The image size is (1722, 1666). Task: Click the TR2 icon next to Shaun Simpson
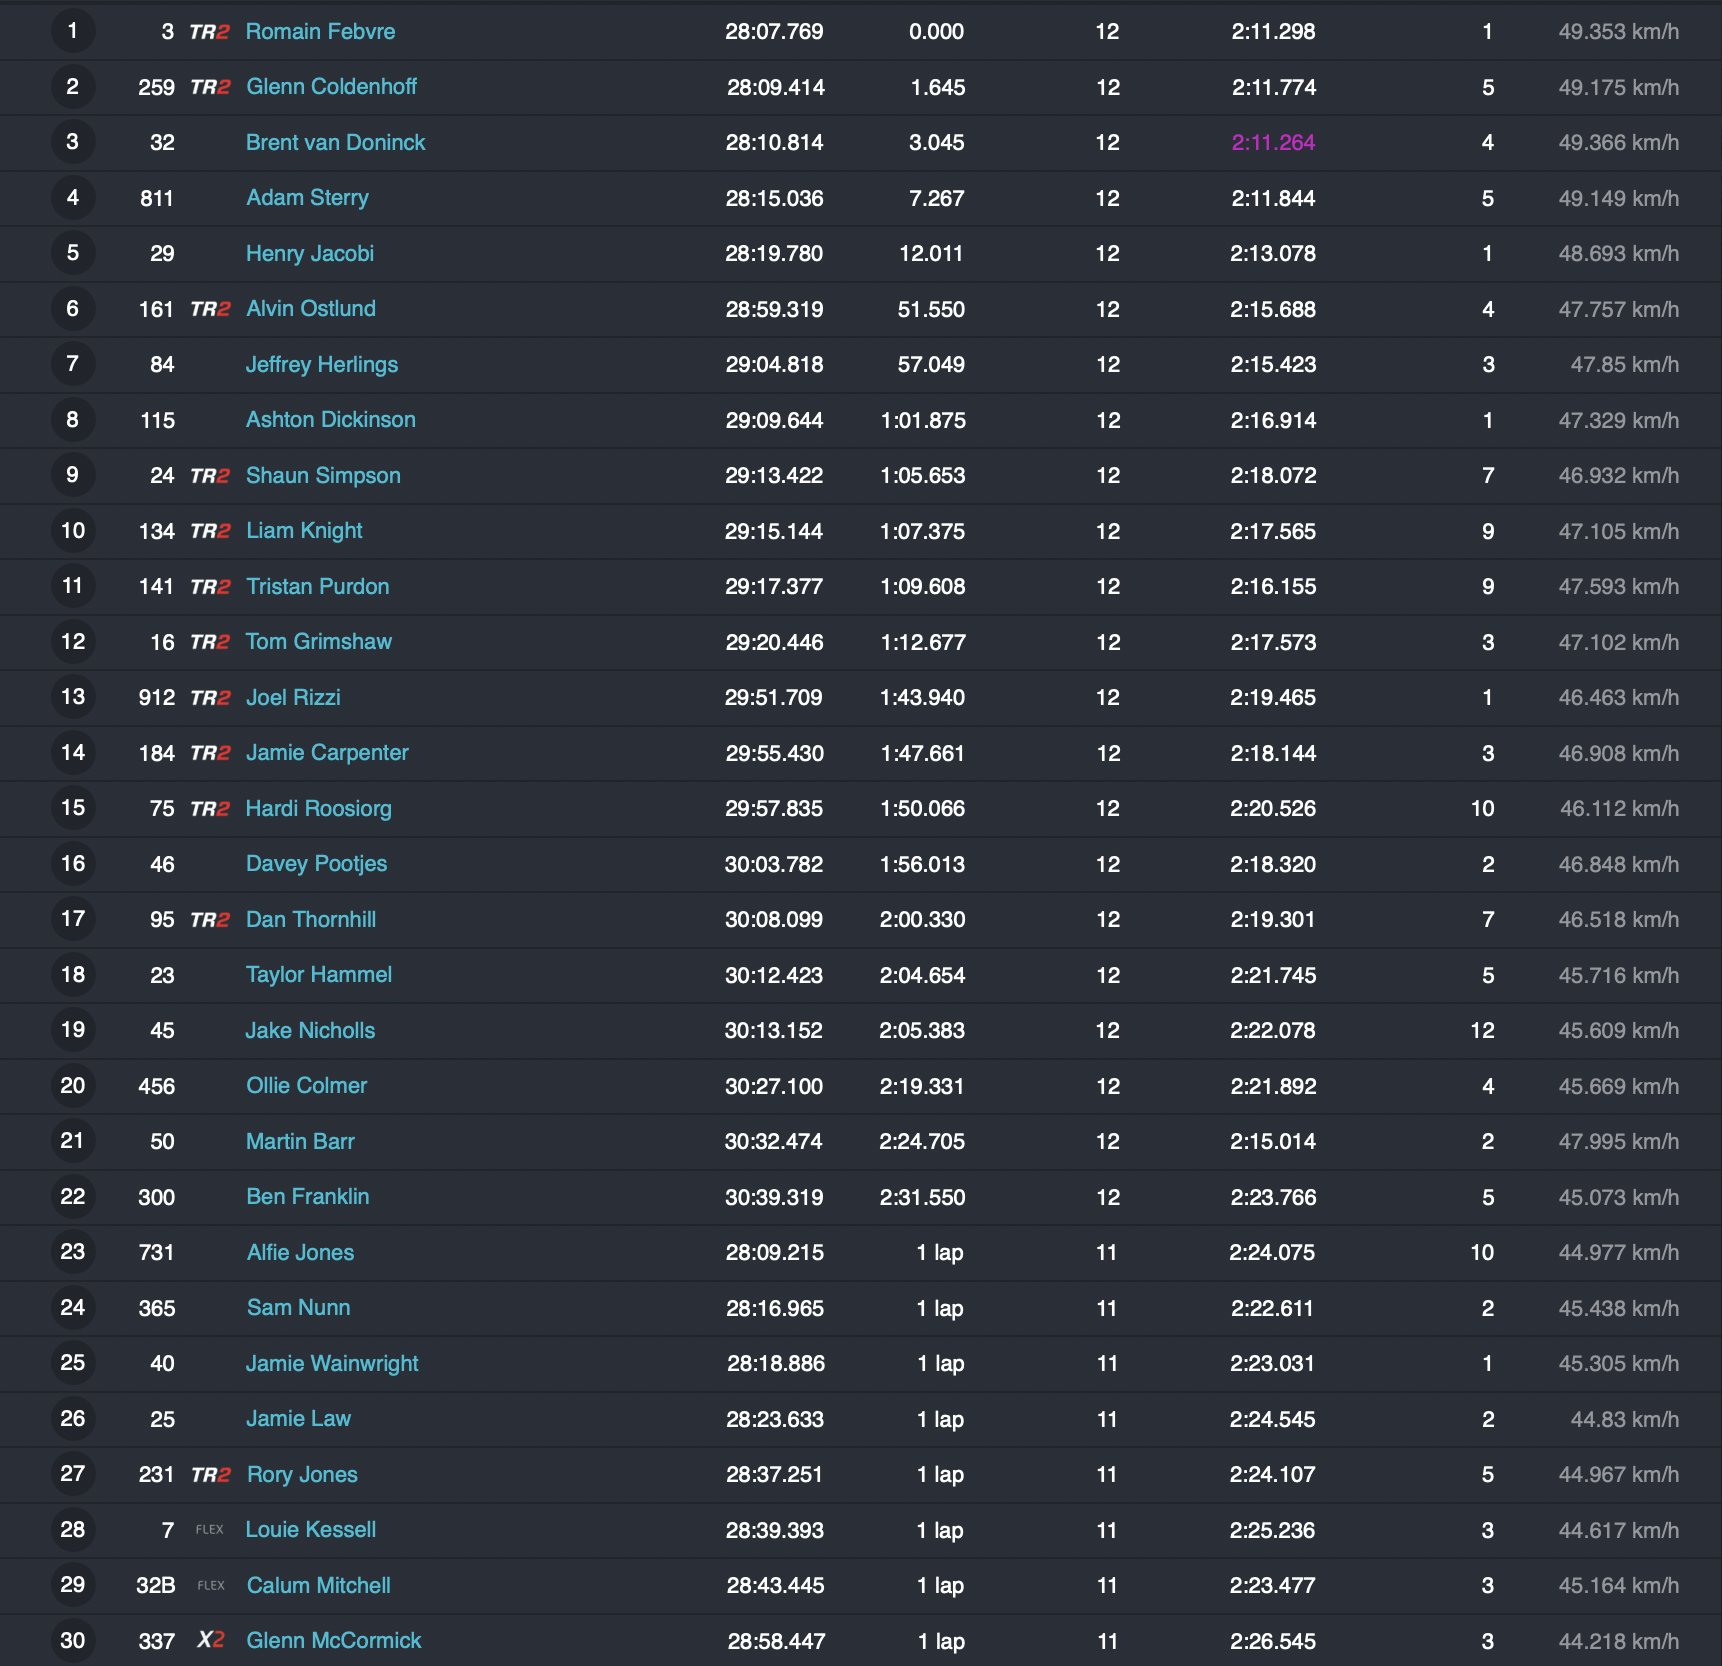210,476
